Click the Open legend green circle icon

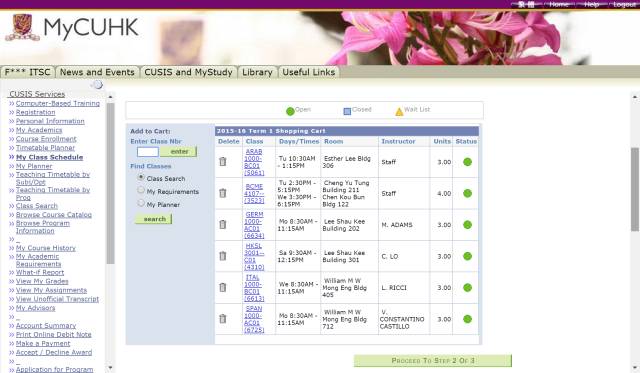290,111
